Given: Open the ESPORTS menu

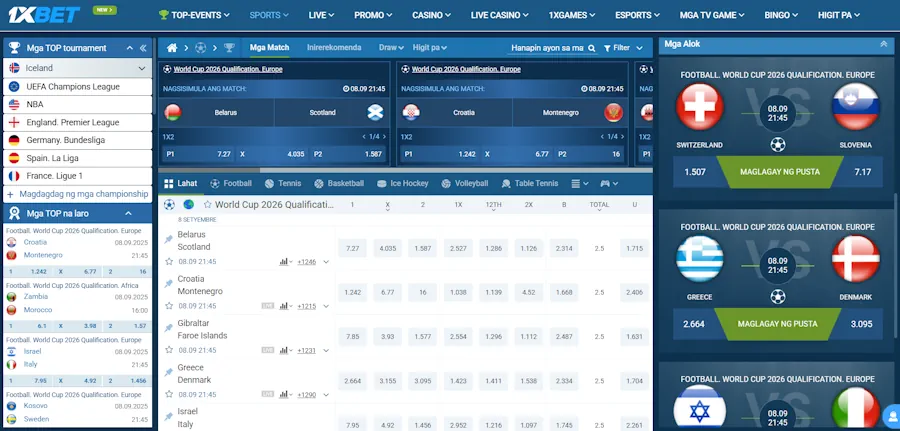Looking at the screenshot, I should tap(637, 15).
